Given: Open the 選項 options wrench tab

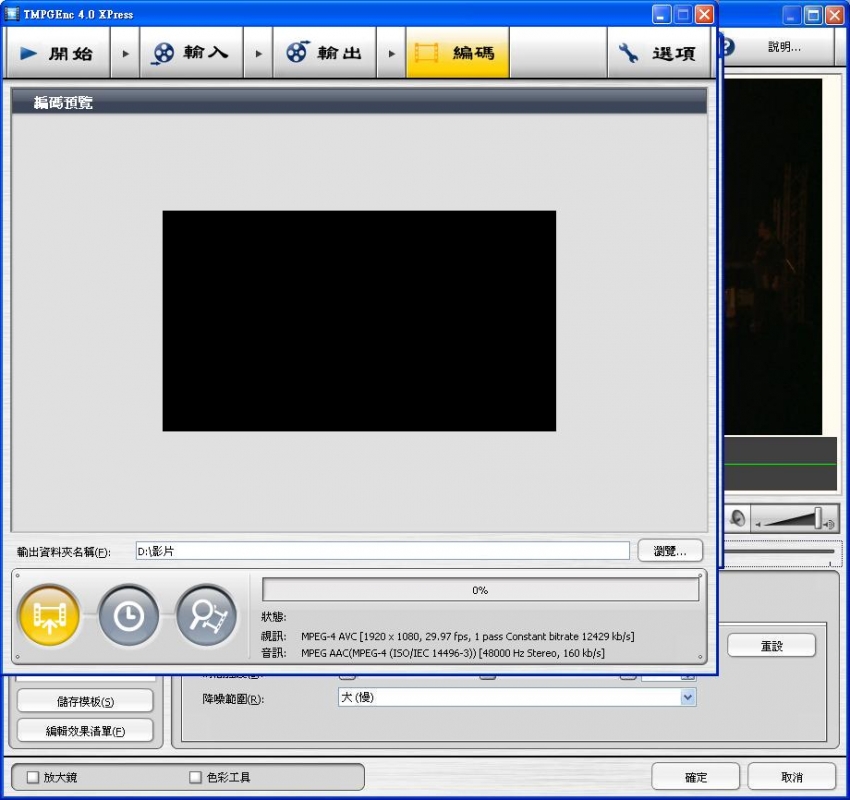Looking at the screenshot, I should click(x=657, y=53).
